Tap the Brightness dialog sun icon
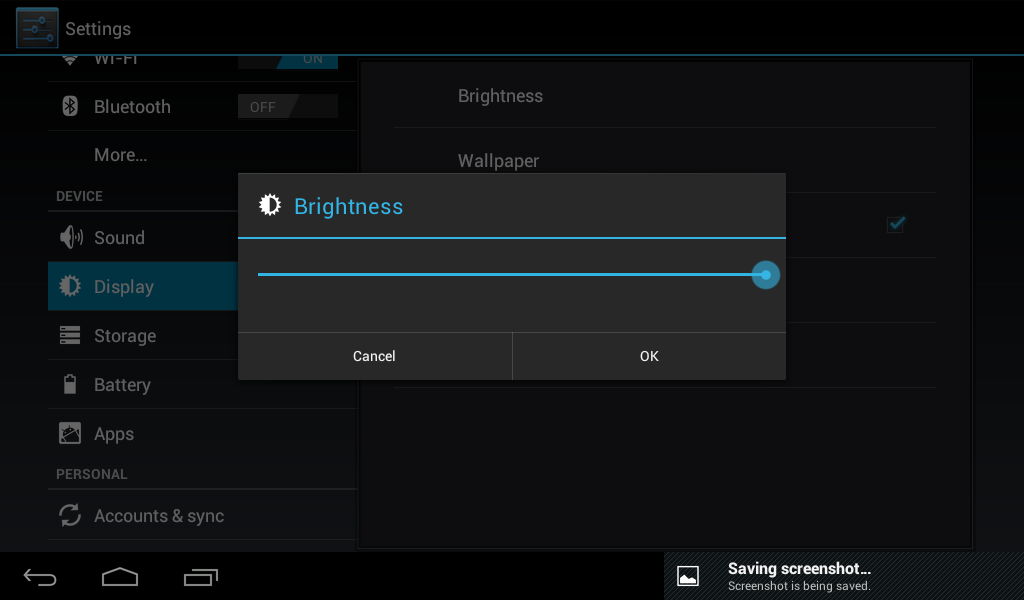Screen dimensions: 1024x600 coord(270,205)
